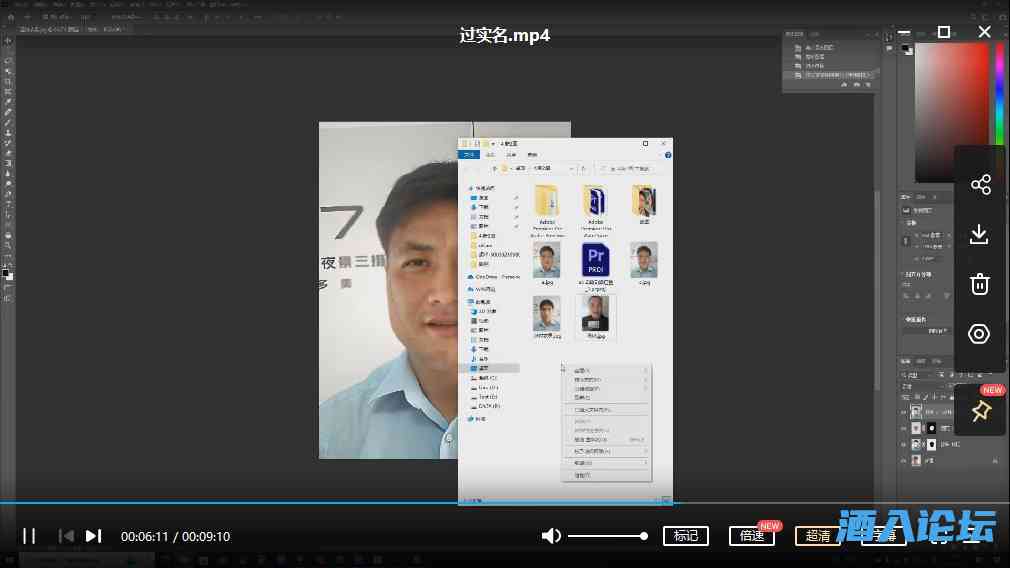Image resolution: width=1010 pixels, height=568 pixels.
Task: Maximize the video player window
Action: click(x=944, y=32)
